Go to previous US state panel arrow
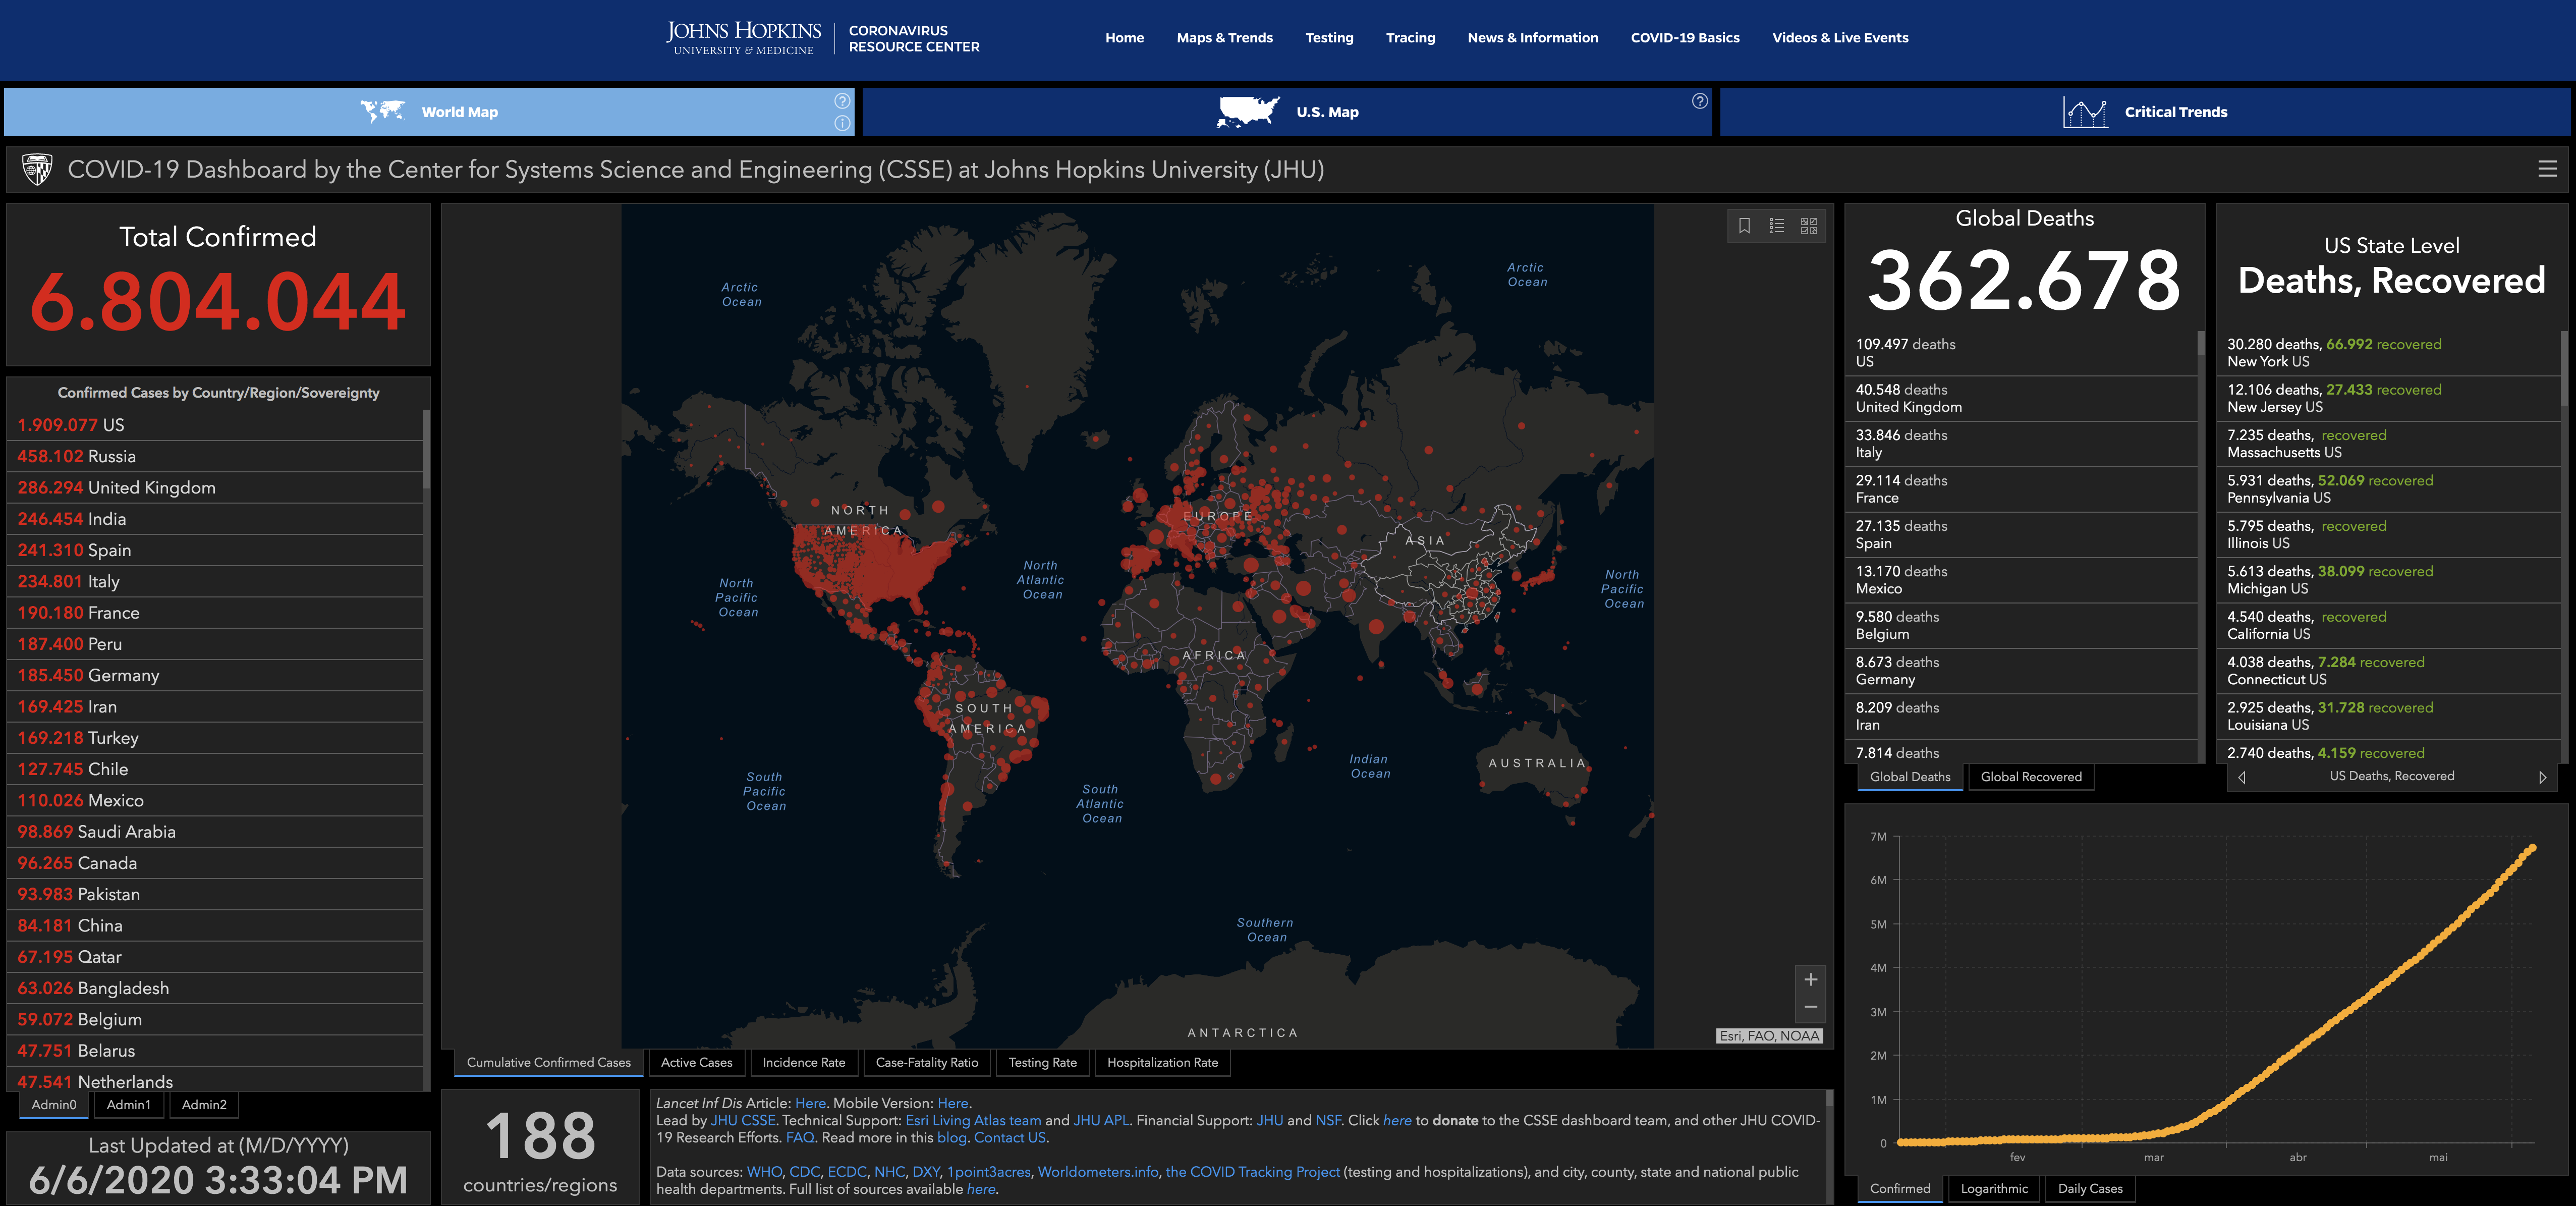The height and width of the screenshot is (1206, 2576). 2242,777
